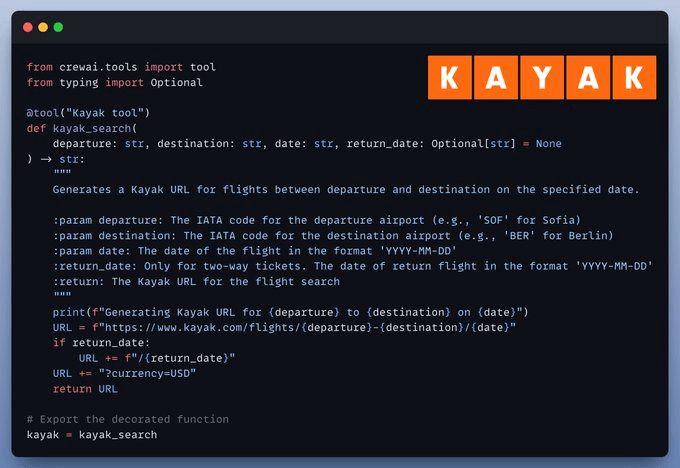
Task: Click the 'URL += f"/{return_date}"' line
Action: (x=157, y=358)
